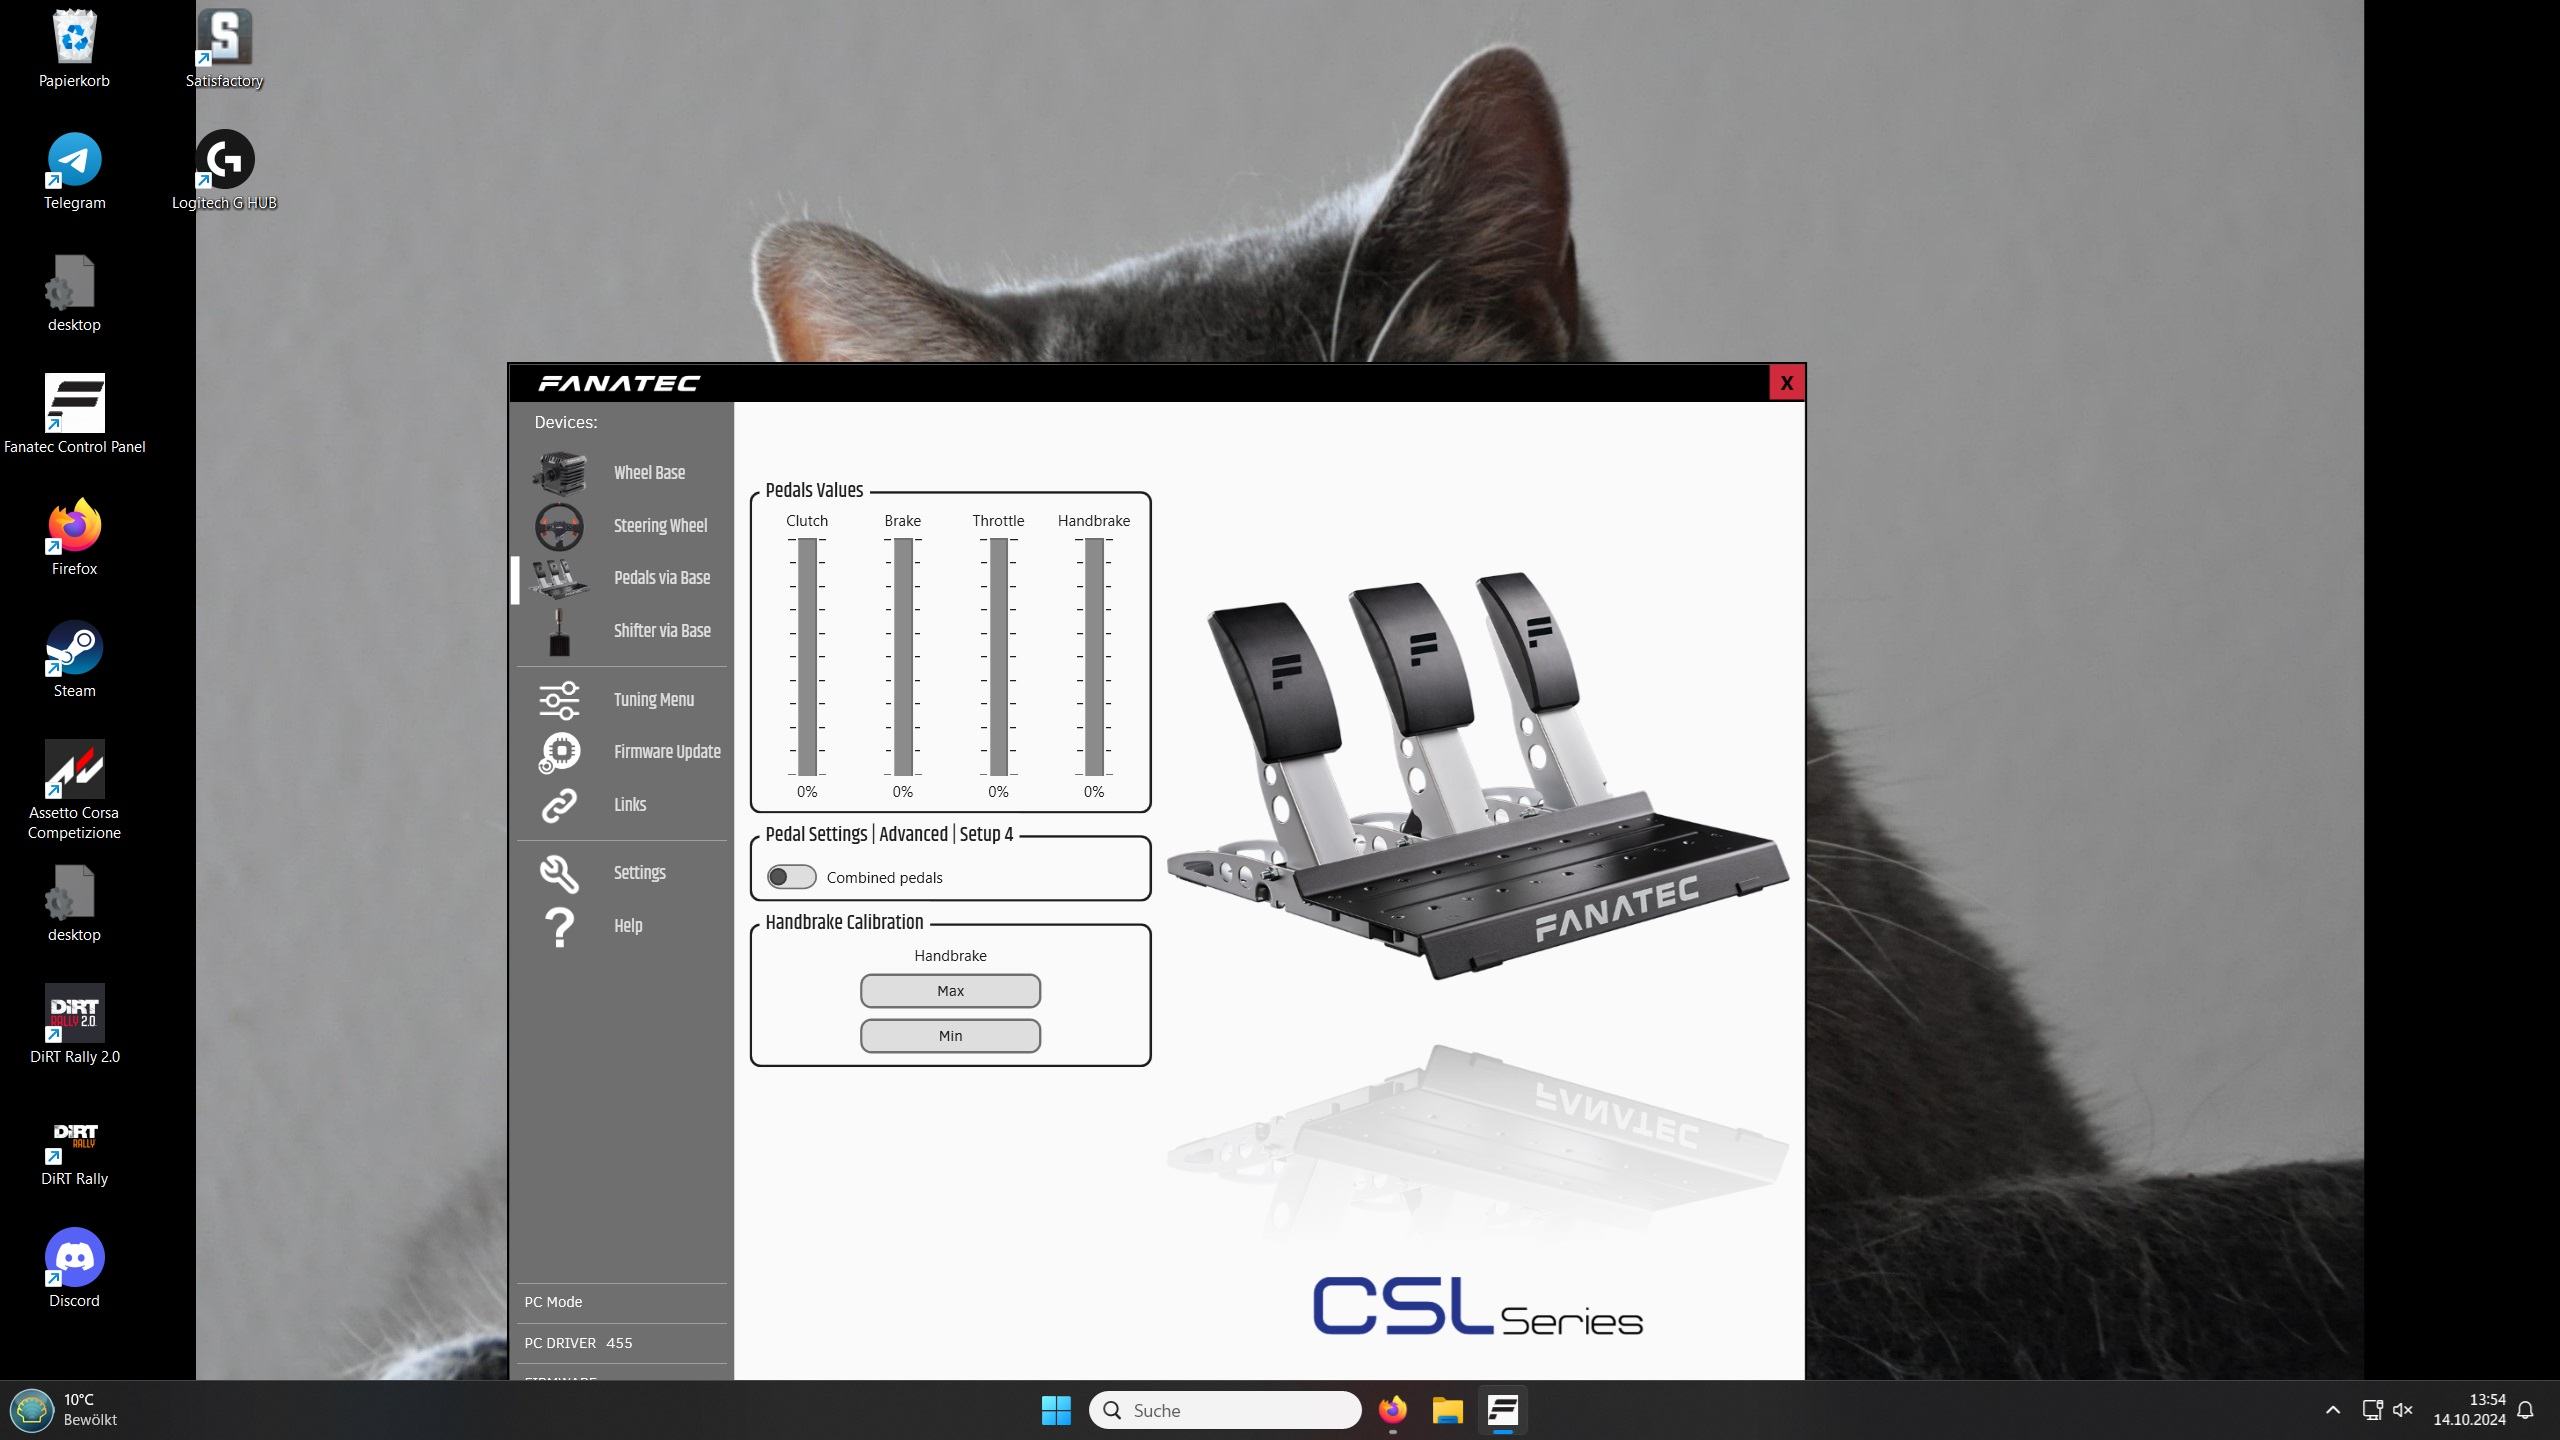This screenshot has width=2560, height=1440.
Task: Select Discord desktop shortcut
Action: (x=74, y=1269)
